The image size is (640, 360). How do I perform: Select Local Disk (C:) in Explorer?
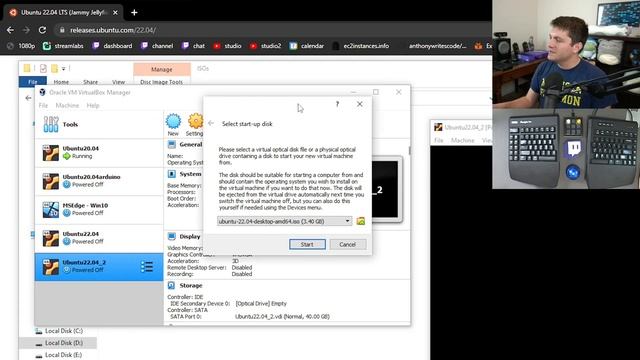(59, 331)
